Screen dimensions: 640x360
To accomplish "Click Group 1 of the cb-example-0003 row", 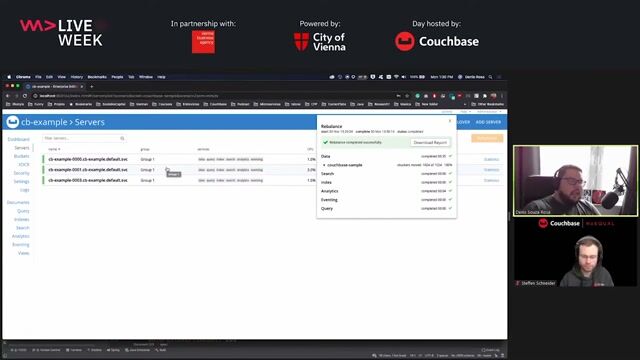I will (147, 180).
